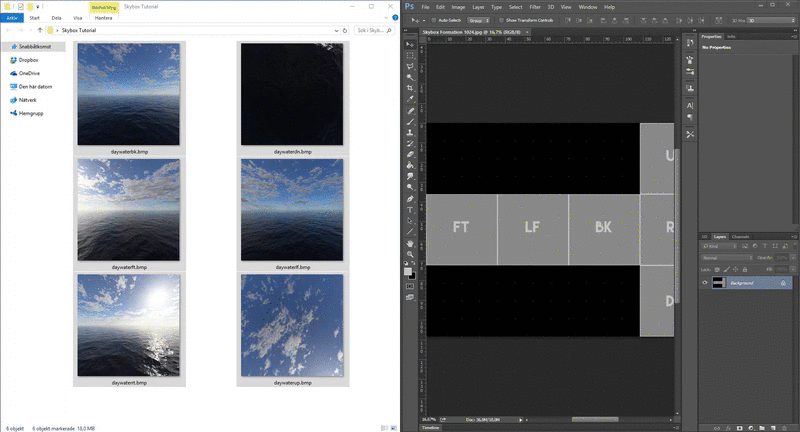
Task: Expand the Explorer address bar history dropdown
Action: tap(336, 31)
